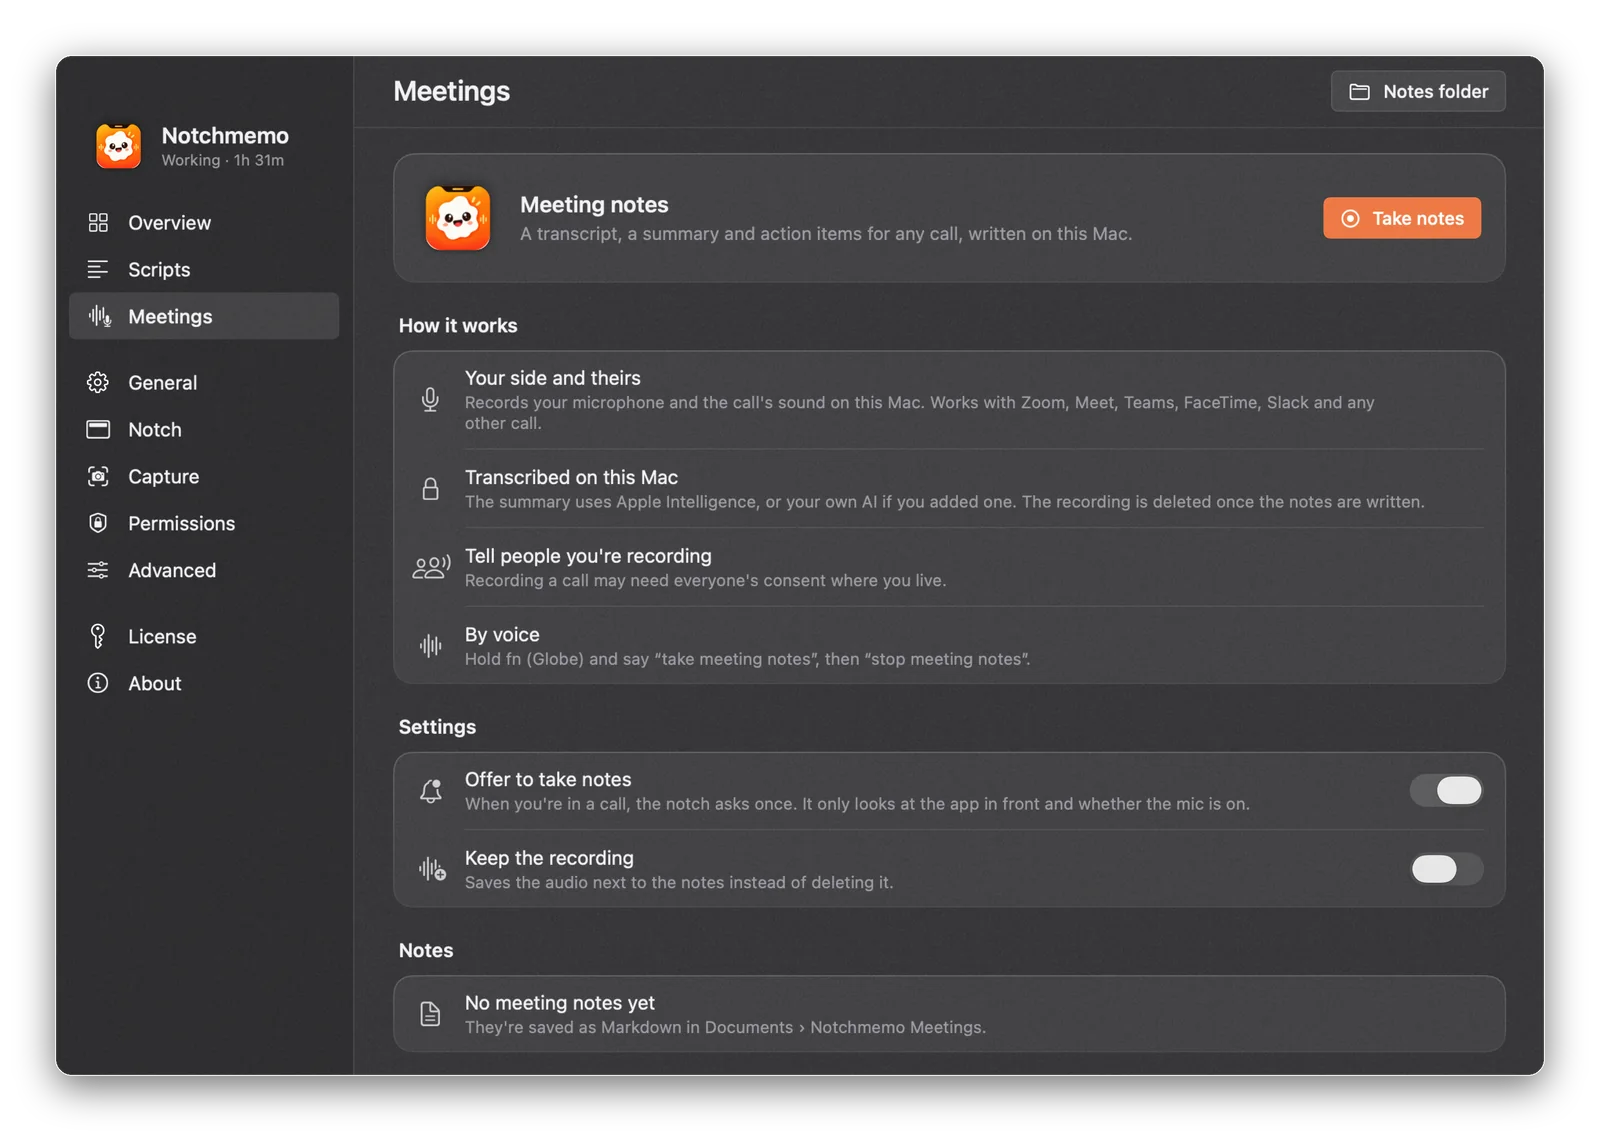Disable the Offer to take notes switch

click(1446, 790)
